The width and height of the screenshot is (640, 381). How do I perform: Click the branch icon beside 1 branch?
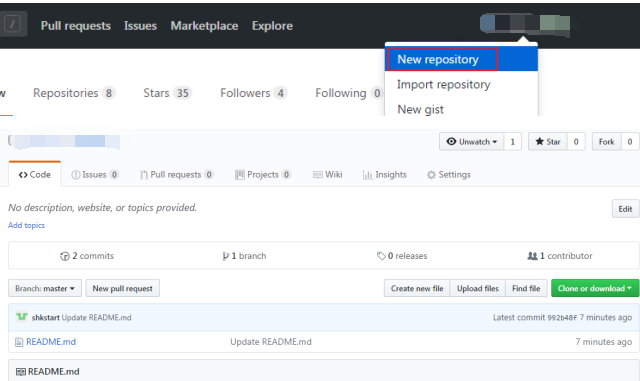(225, 256)
